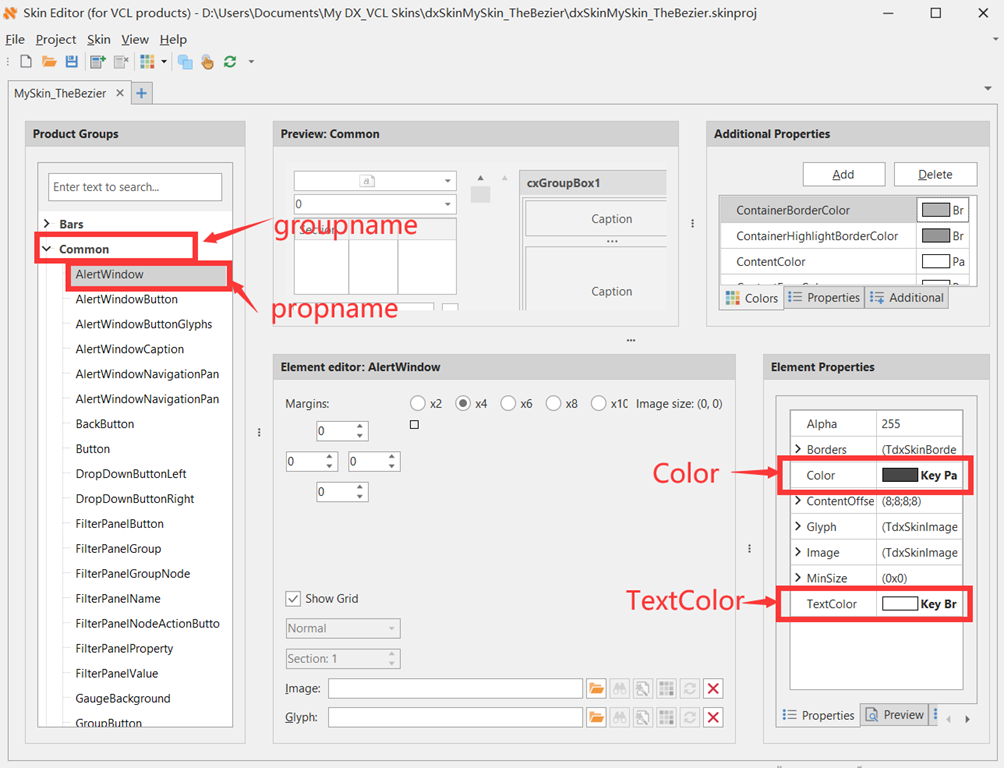This screenshot has height=768, width=1004.
Task: Toggle the Show Grid checkbox
Action: point(293,599)
